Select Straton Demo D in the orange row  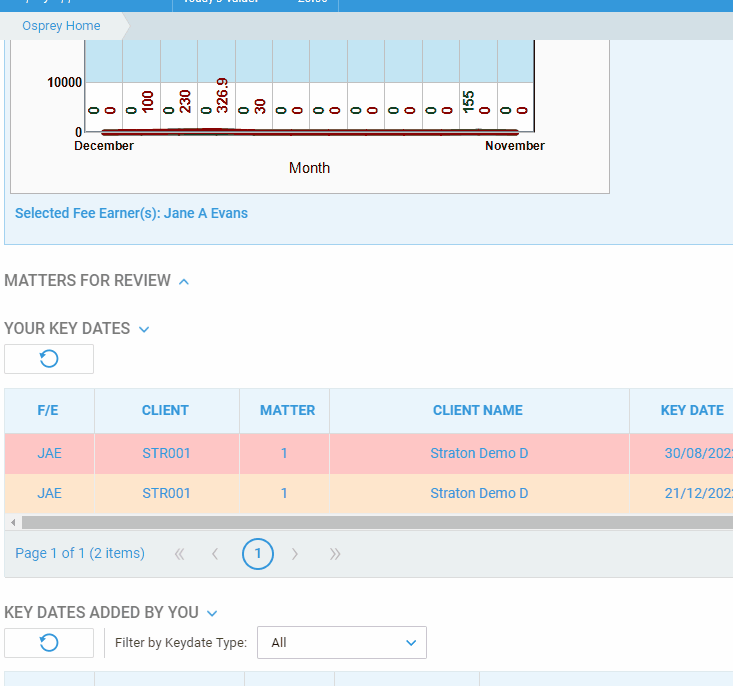(x=479, y=493)
